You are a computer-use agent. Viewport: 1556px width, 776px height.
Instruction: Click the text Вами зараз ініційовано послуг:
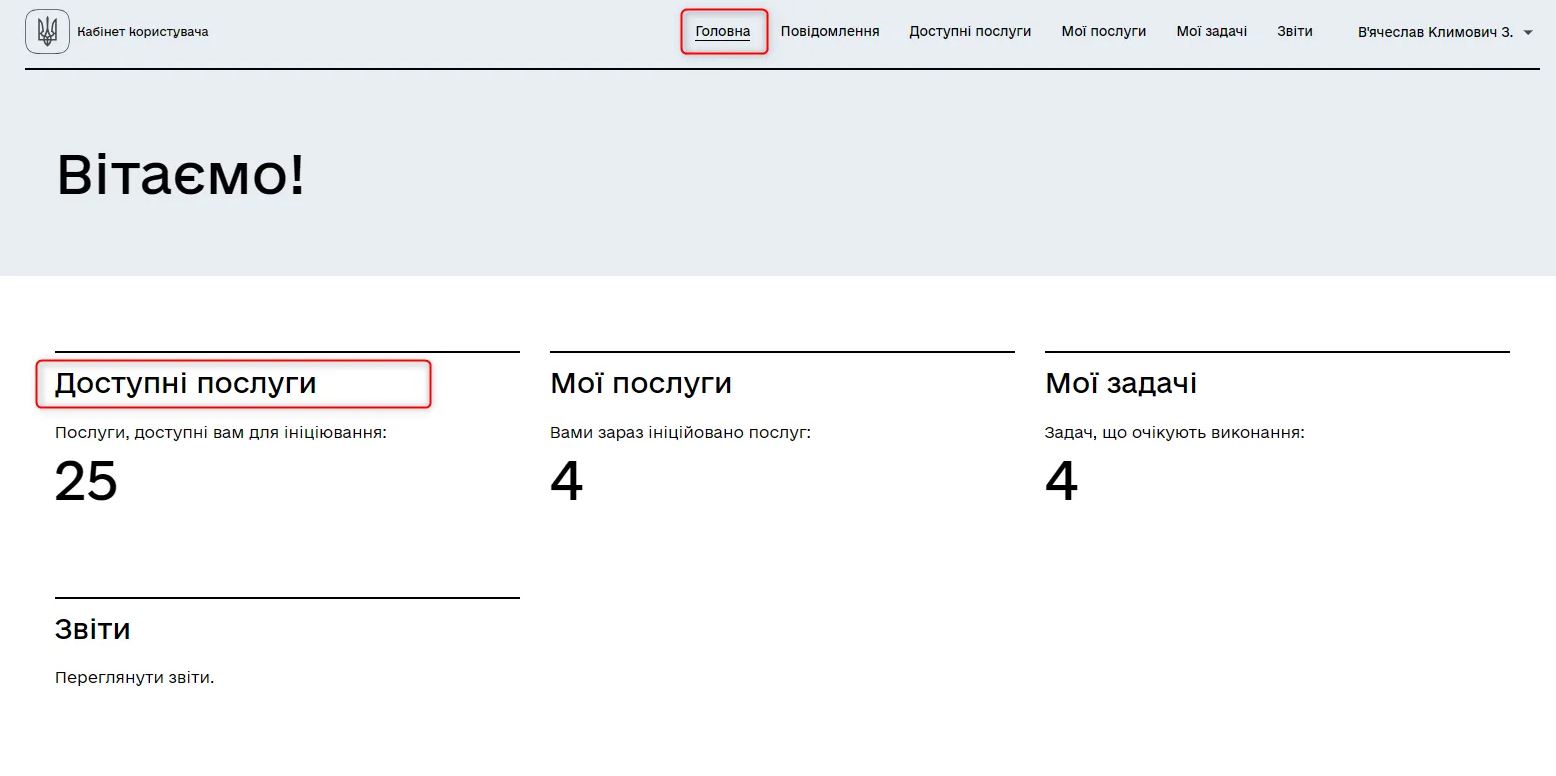(x=681, y=433)
